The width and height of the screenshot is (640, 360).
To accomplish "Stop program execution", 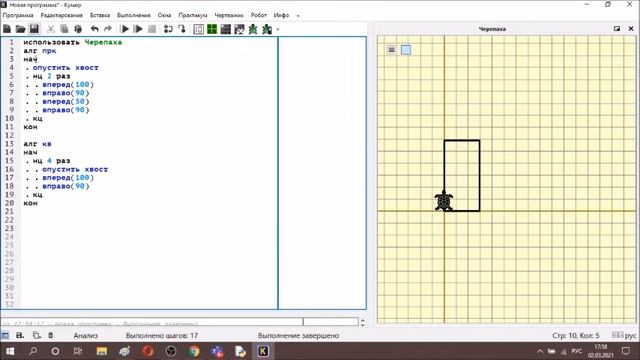I will click(x=152, y=29).
